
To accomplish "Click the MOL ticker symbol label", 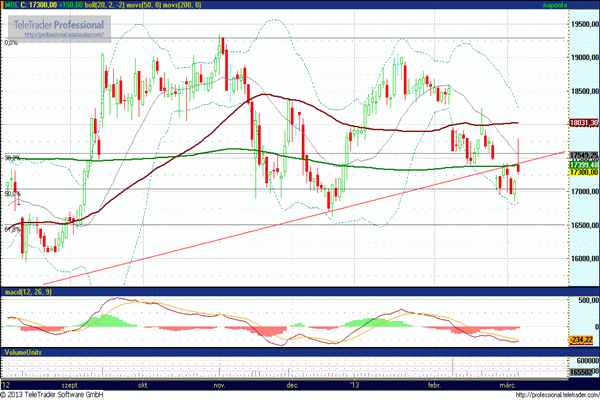I will (x=12, y=6).
